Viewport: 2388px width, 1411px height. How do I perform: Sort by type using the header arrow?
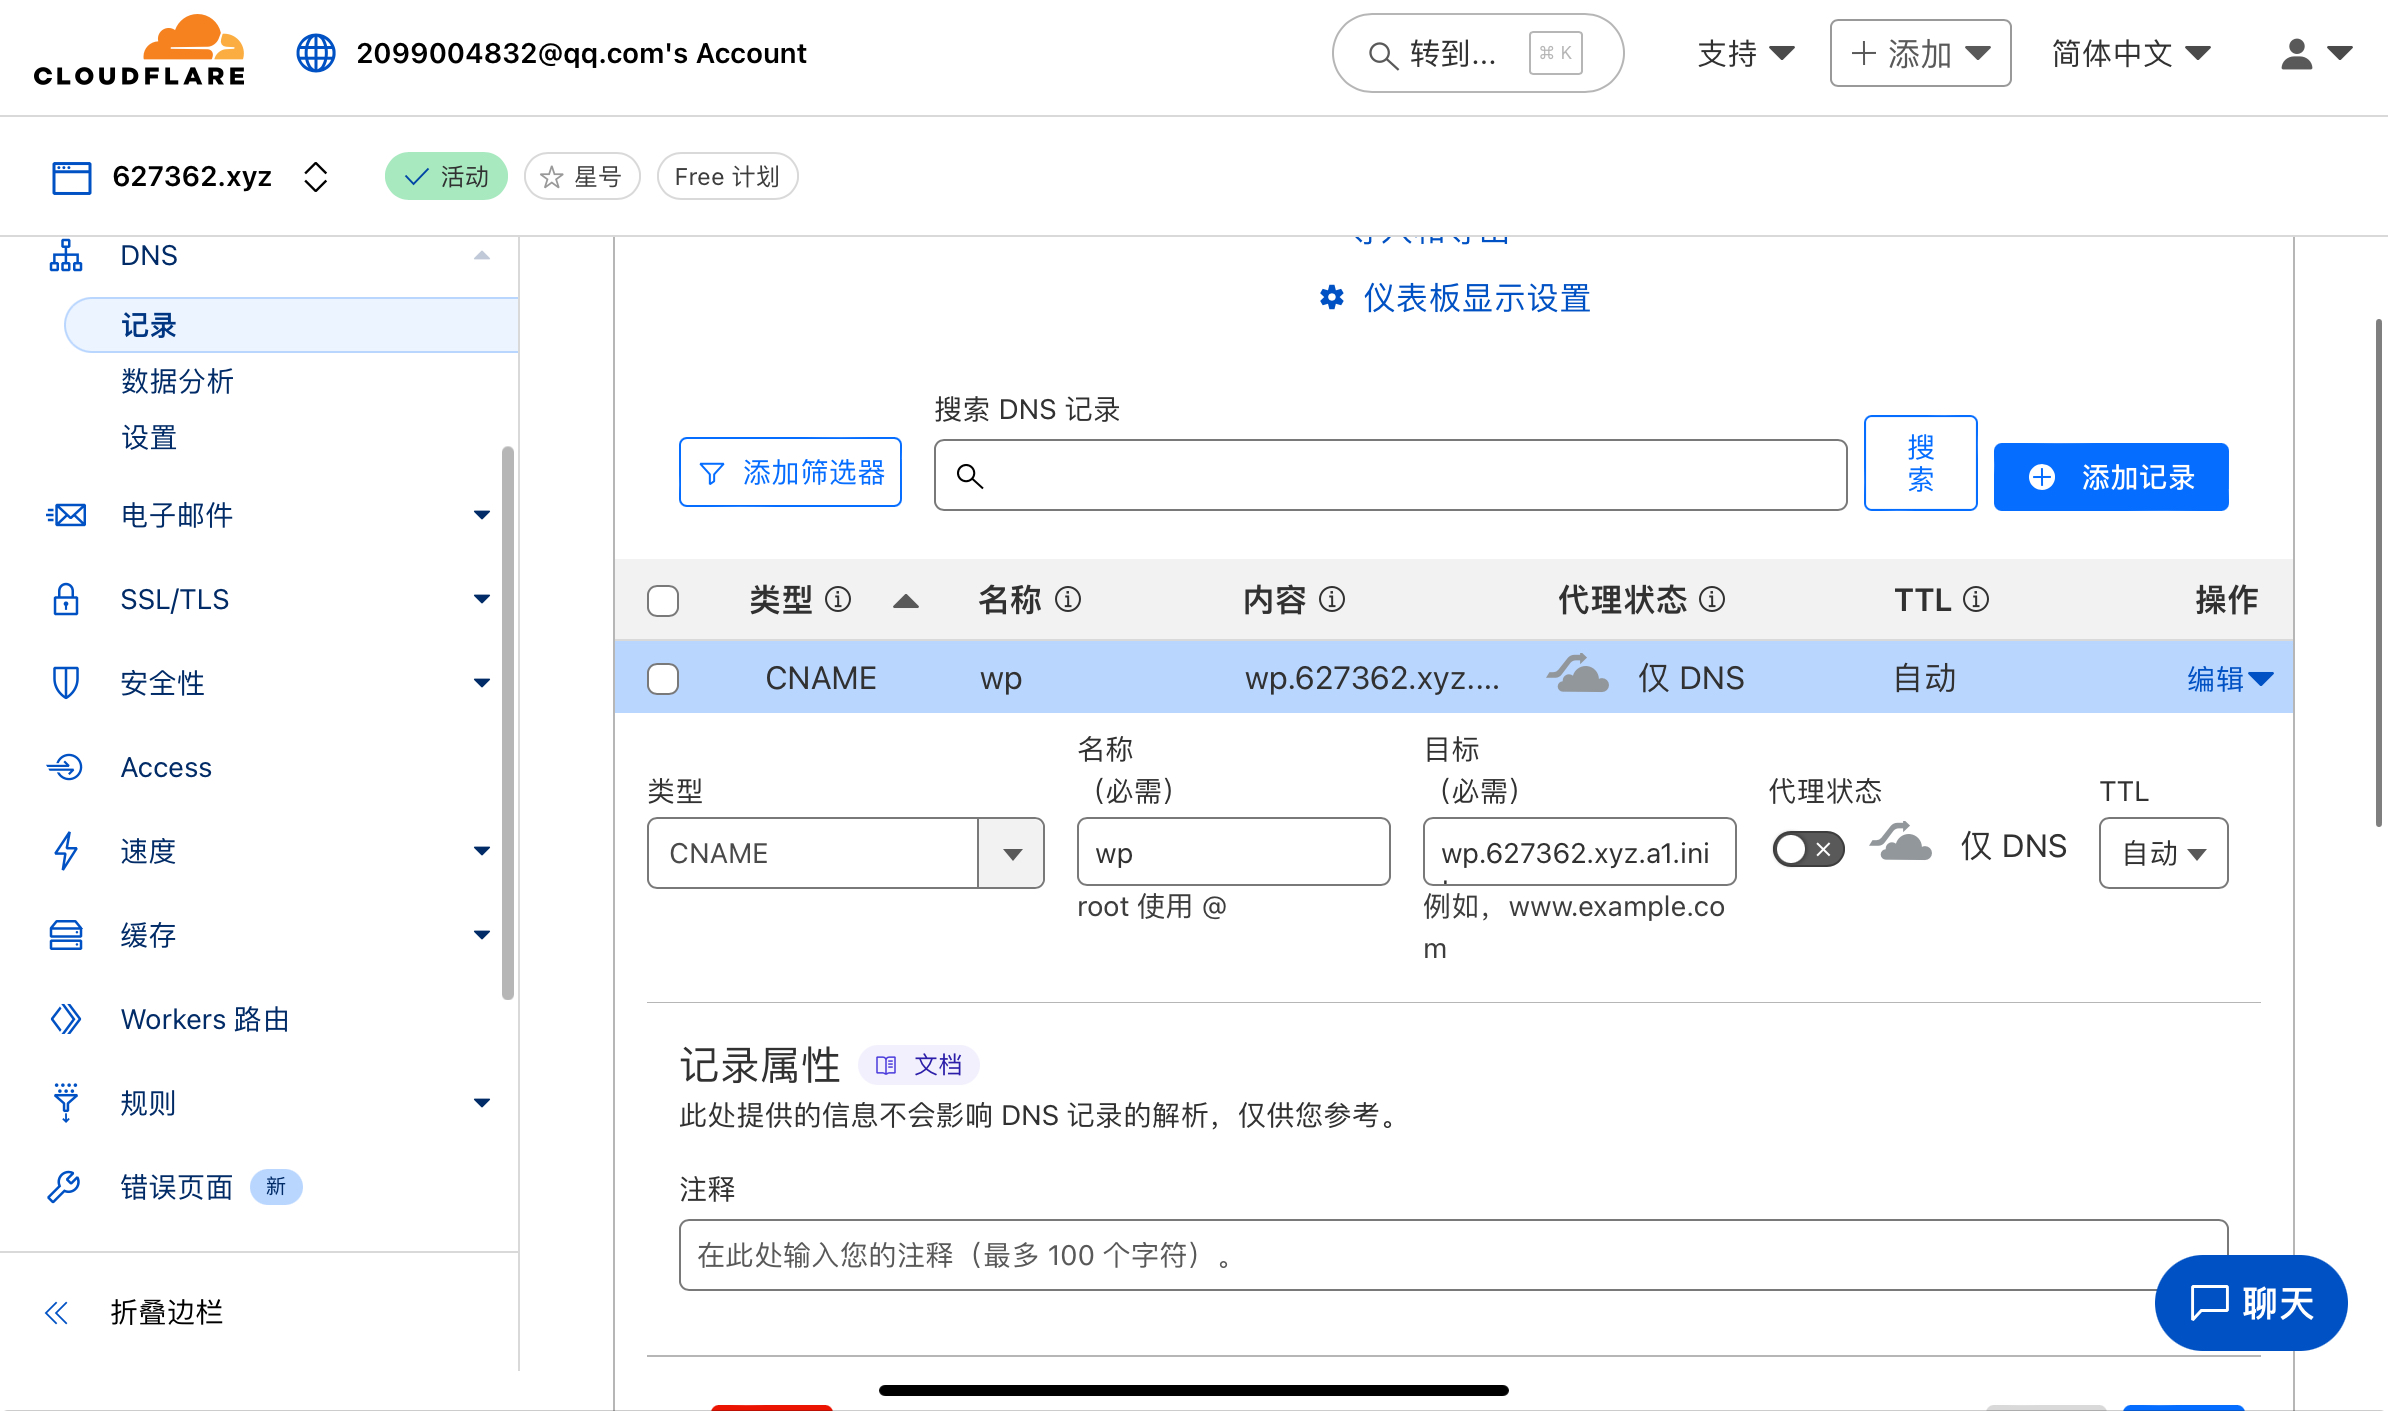(906, 600)
